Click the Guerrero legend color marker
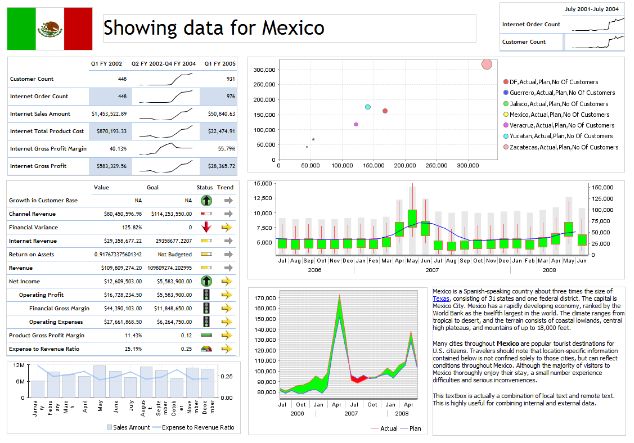Image resolution: width=634 pixels, height=443 pixels. tap(505, 93)
